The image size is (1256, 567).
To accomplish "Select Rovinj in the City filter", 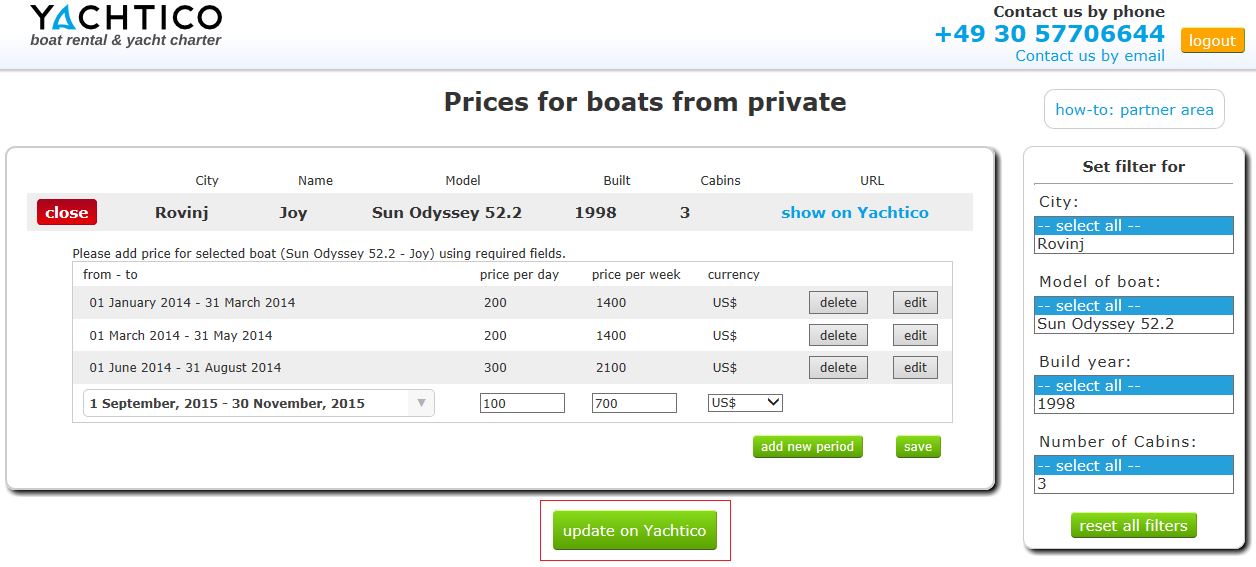I will pyautogui.click(x=1133, y=244).
